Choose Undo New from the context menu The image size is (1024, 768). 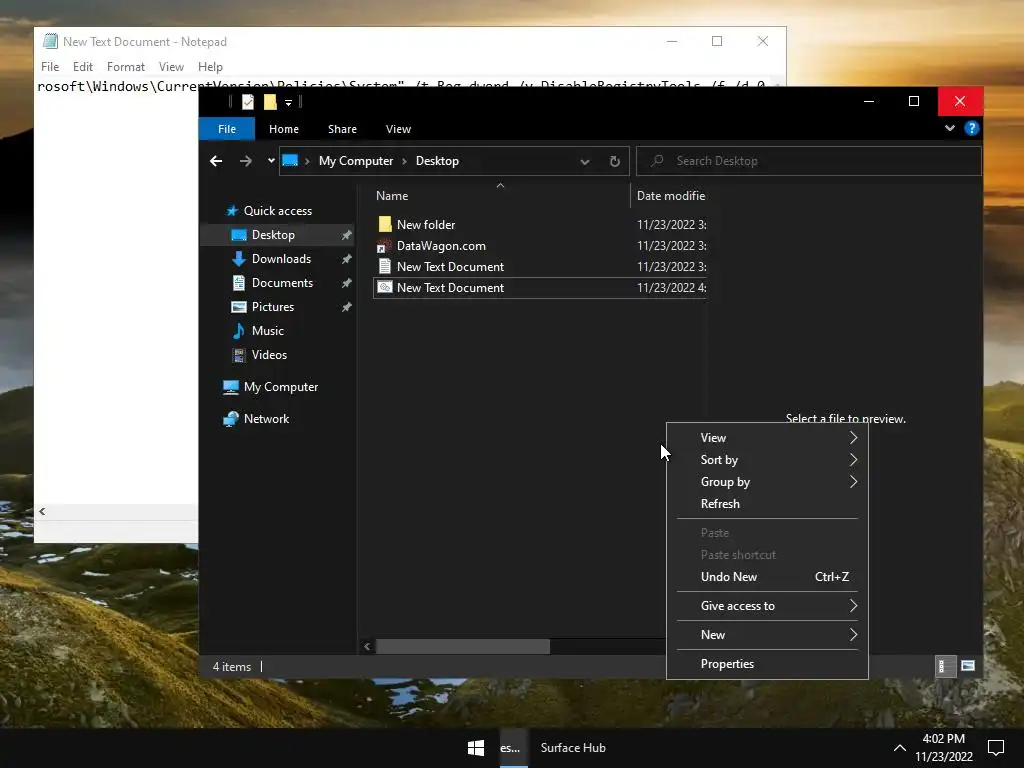pyautogui.click(x=767, y=577)
